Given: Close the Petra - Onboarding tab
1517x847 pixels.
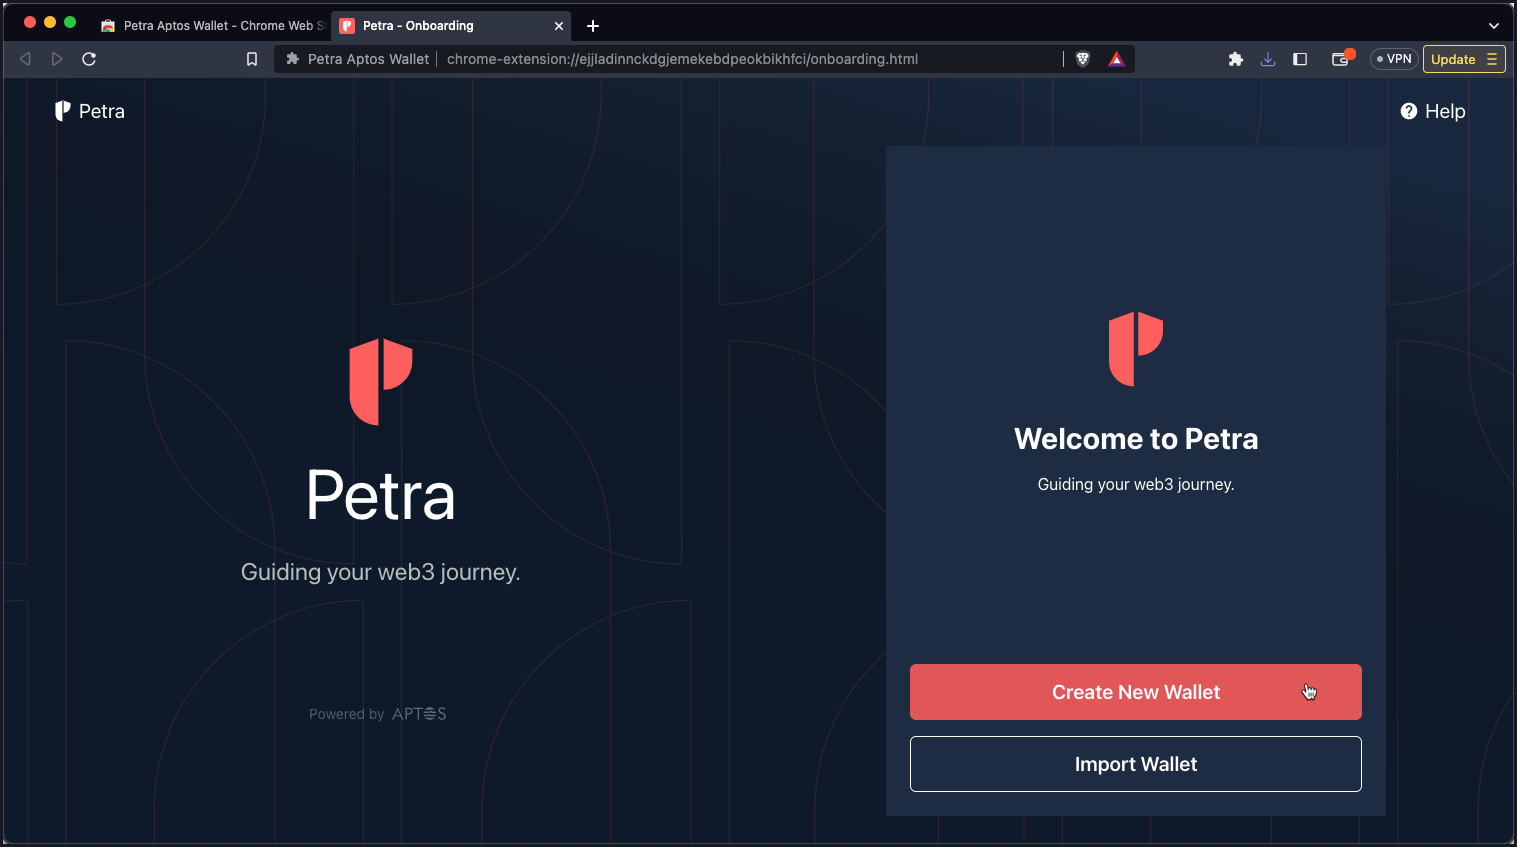Looking at the screenshot, I should [559, 26].
